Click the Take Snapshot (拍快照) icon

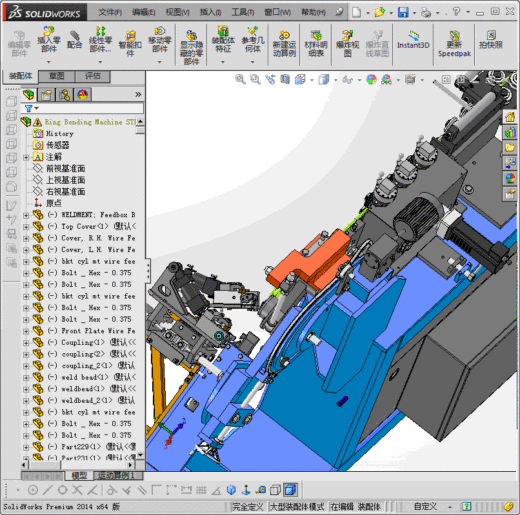(491, 40)
